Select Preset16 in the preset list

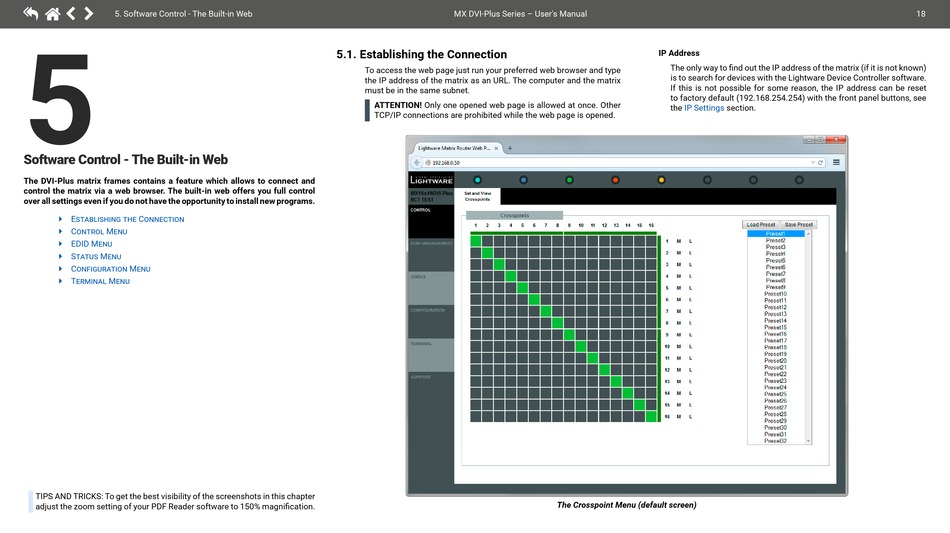(x=776, y=334)
